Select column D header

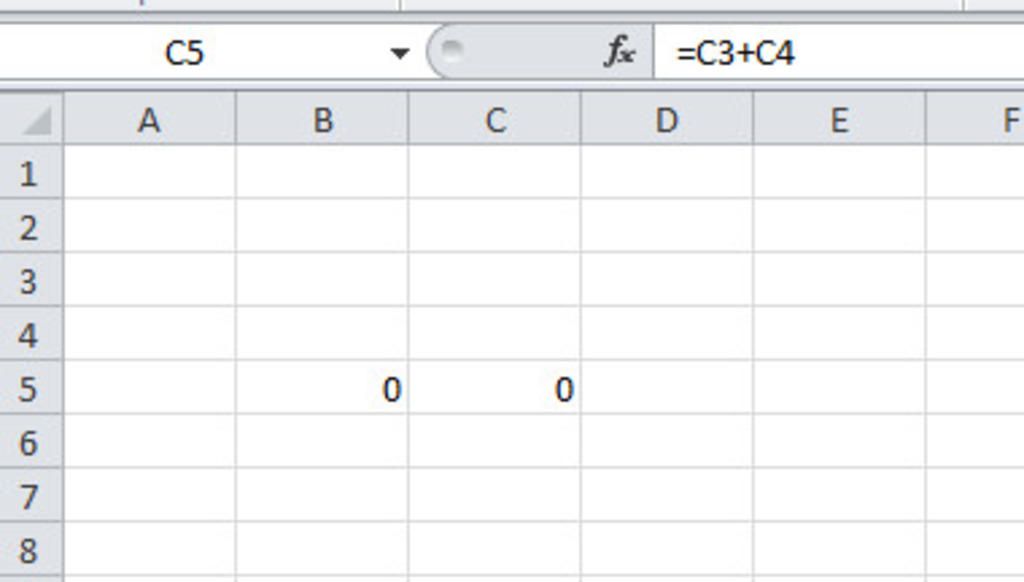[x=666, y=121]
